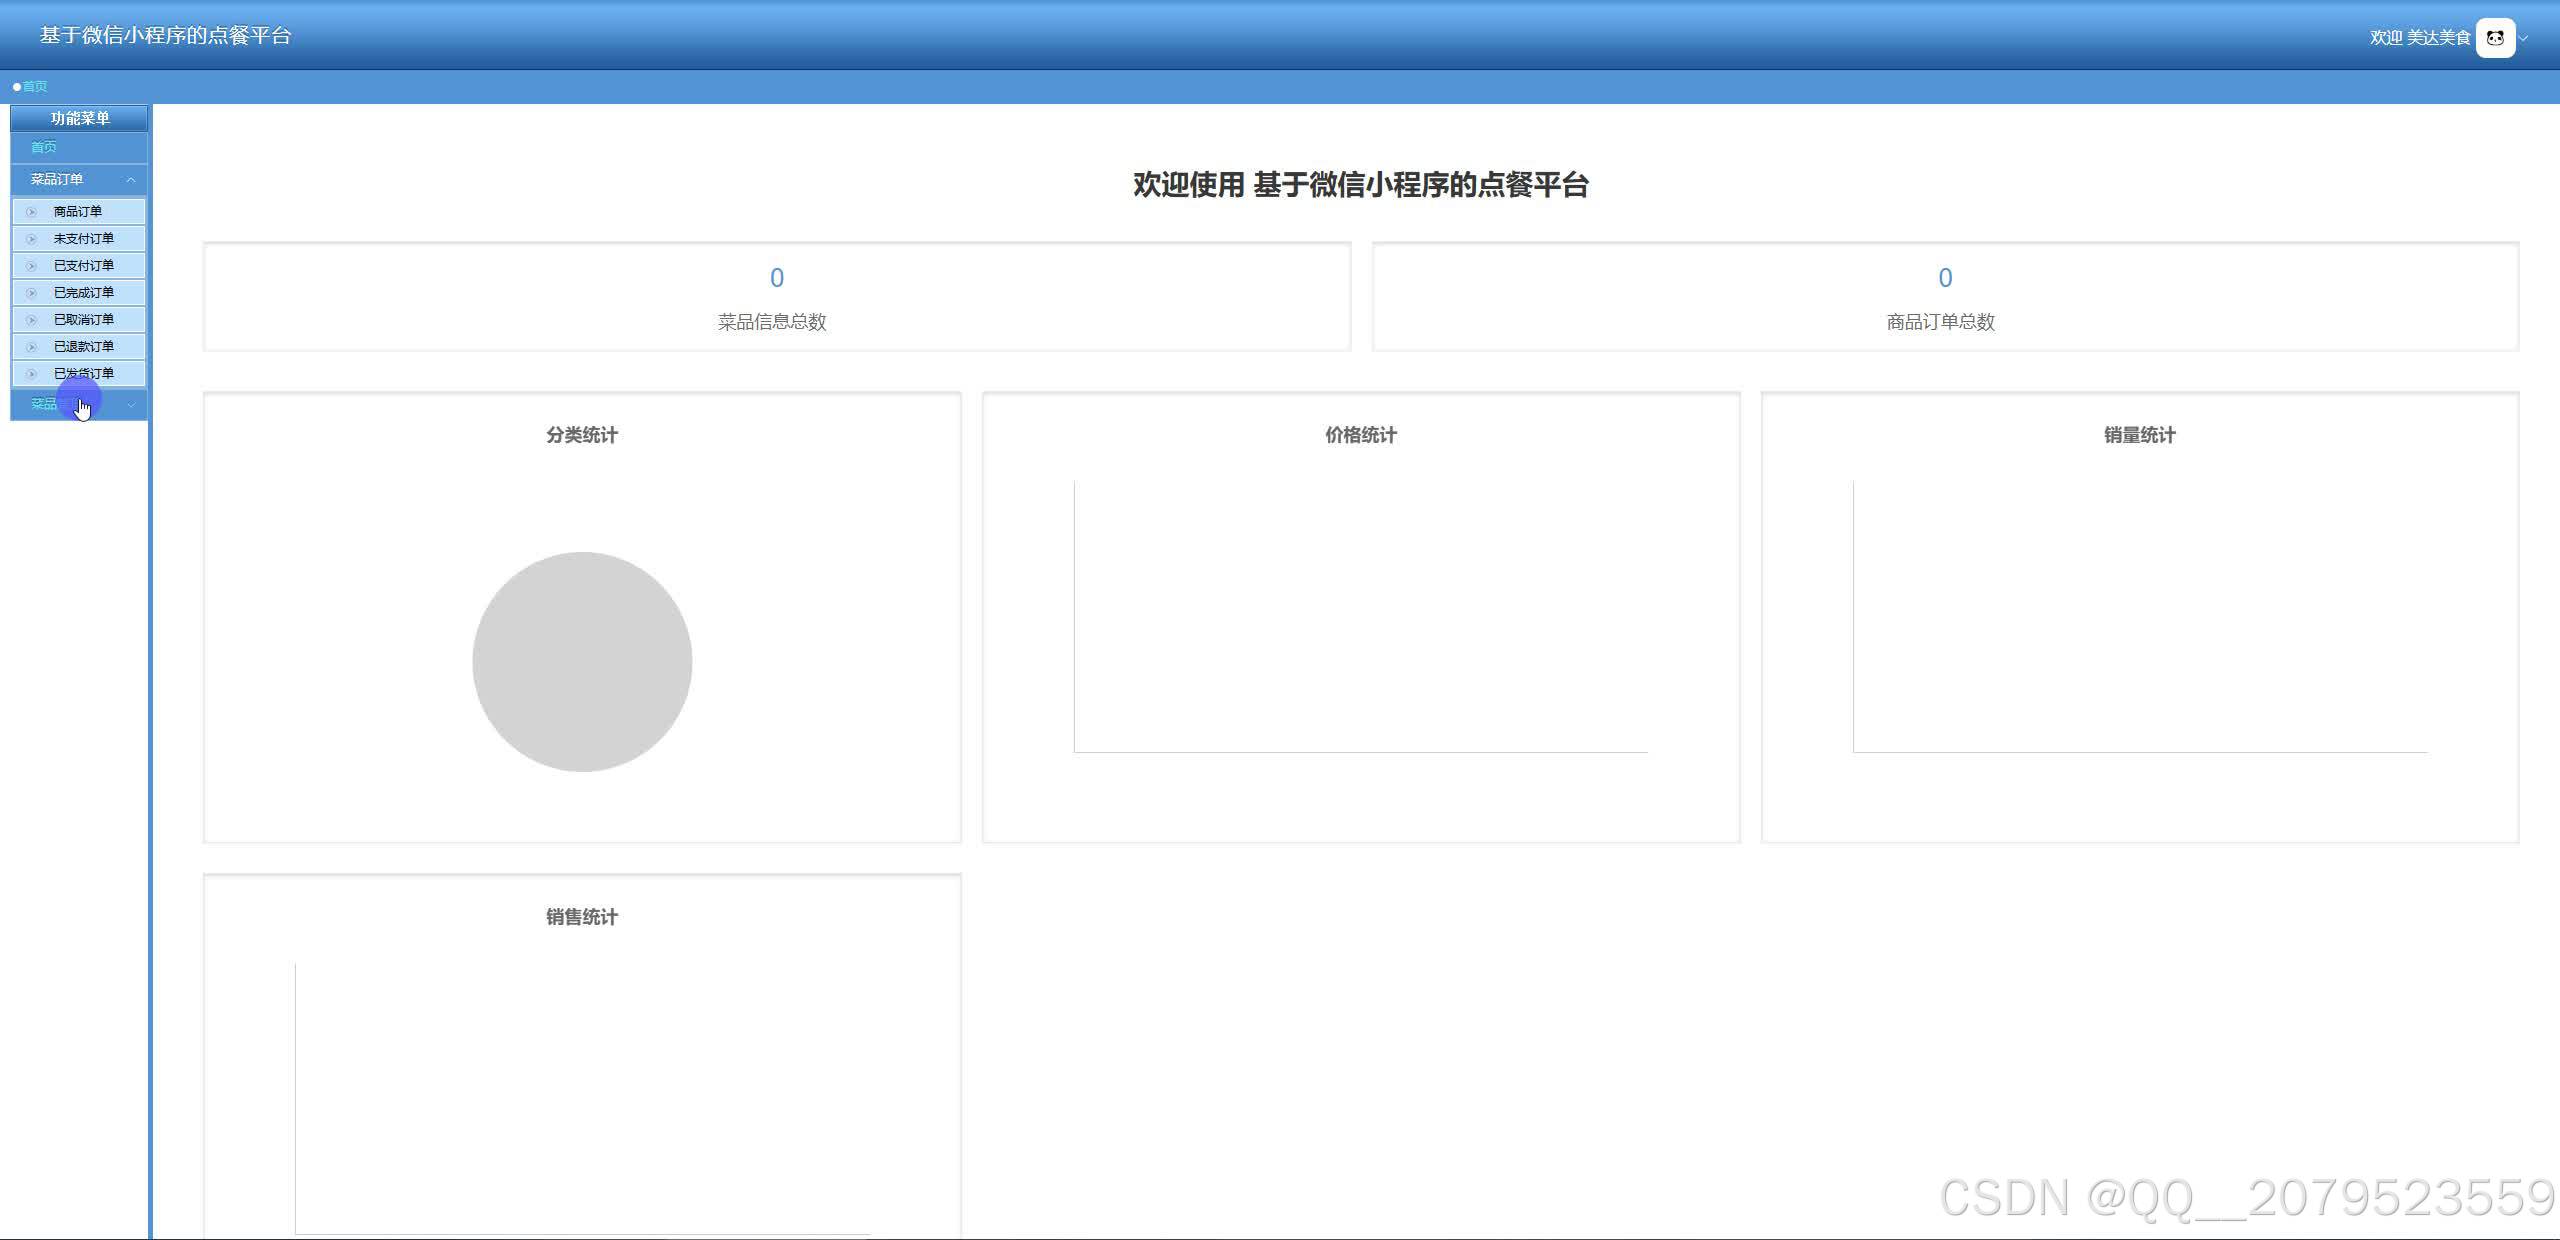Click the 欢迎 美达美食 user label
Image resolution: width=2560 pixels, height=1240 pixels.
click(x=2419, y=38)
